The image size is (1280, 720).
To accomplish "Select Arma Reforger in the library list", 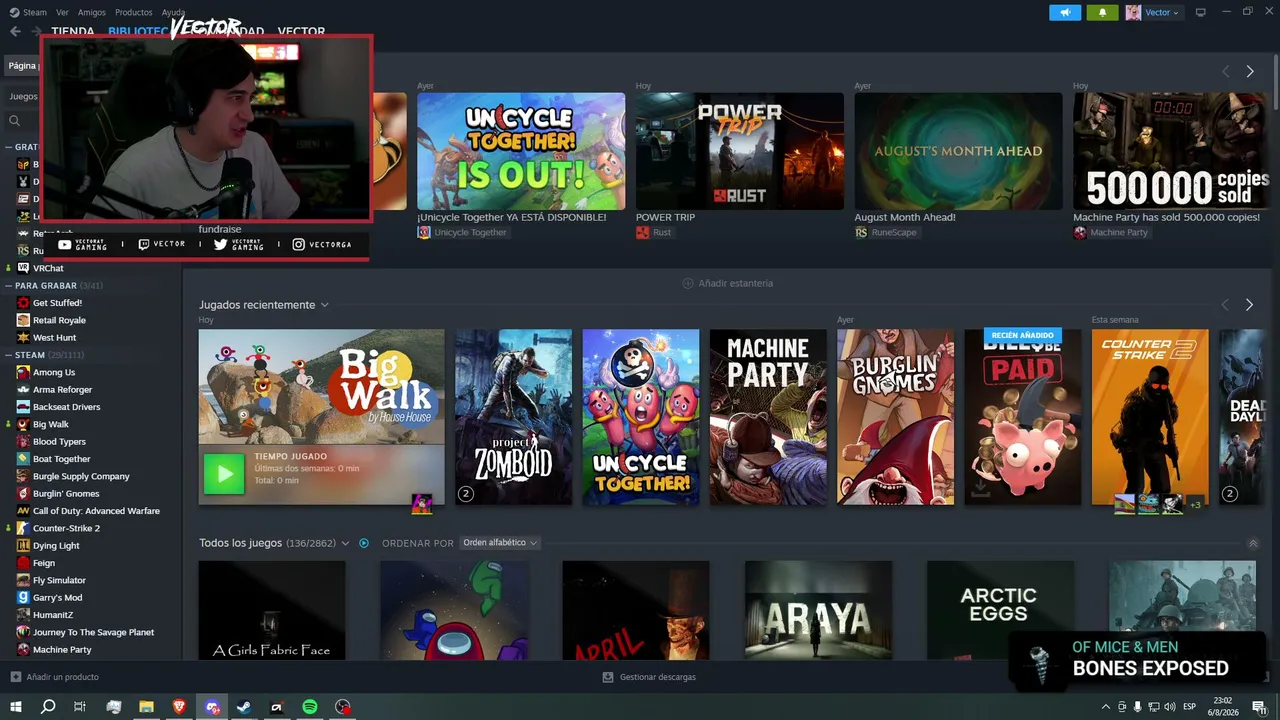I will click(x=62, y=389).
